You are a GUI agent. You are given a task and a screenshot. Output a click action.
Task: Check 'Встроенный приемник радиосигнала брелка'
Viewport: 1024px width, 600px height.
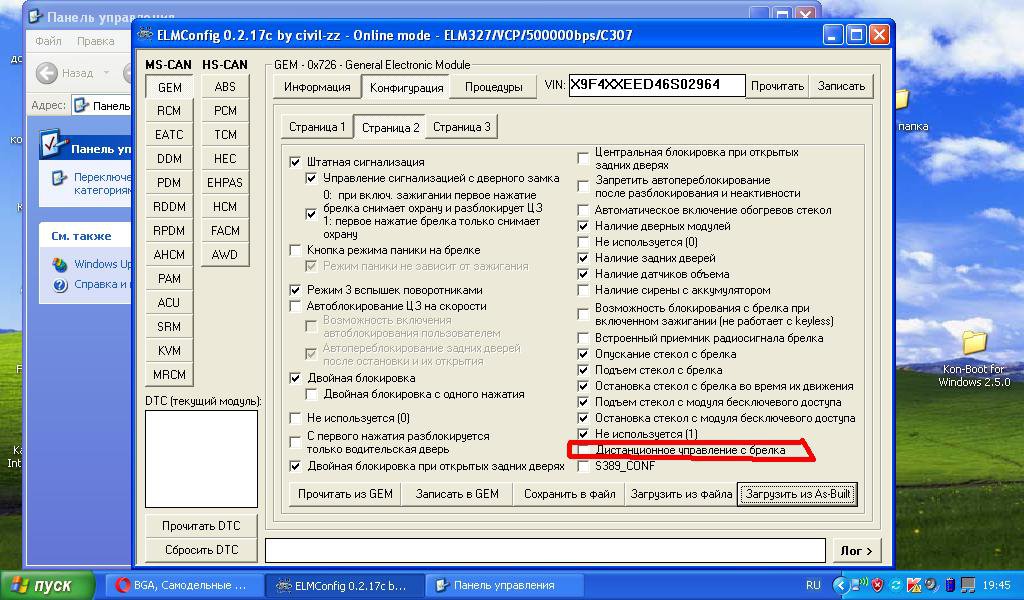pos(583,338)
